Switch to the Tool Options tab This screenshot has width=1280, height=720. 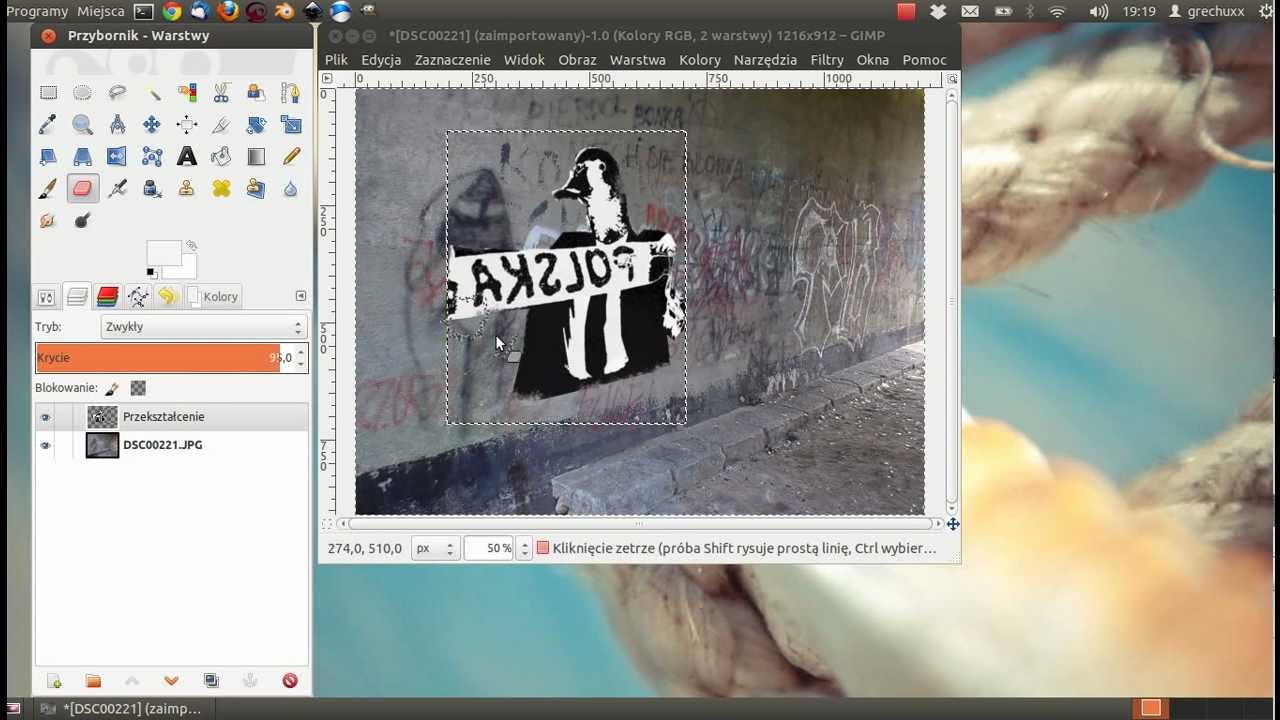[x=47, y=297]
